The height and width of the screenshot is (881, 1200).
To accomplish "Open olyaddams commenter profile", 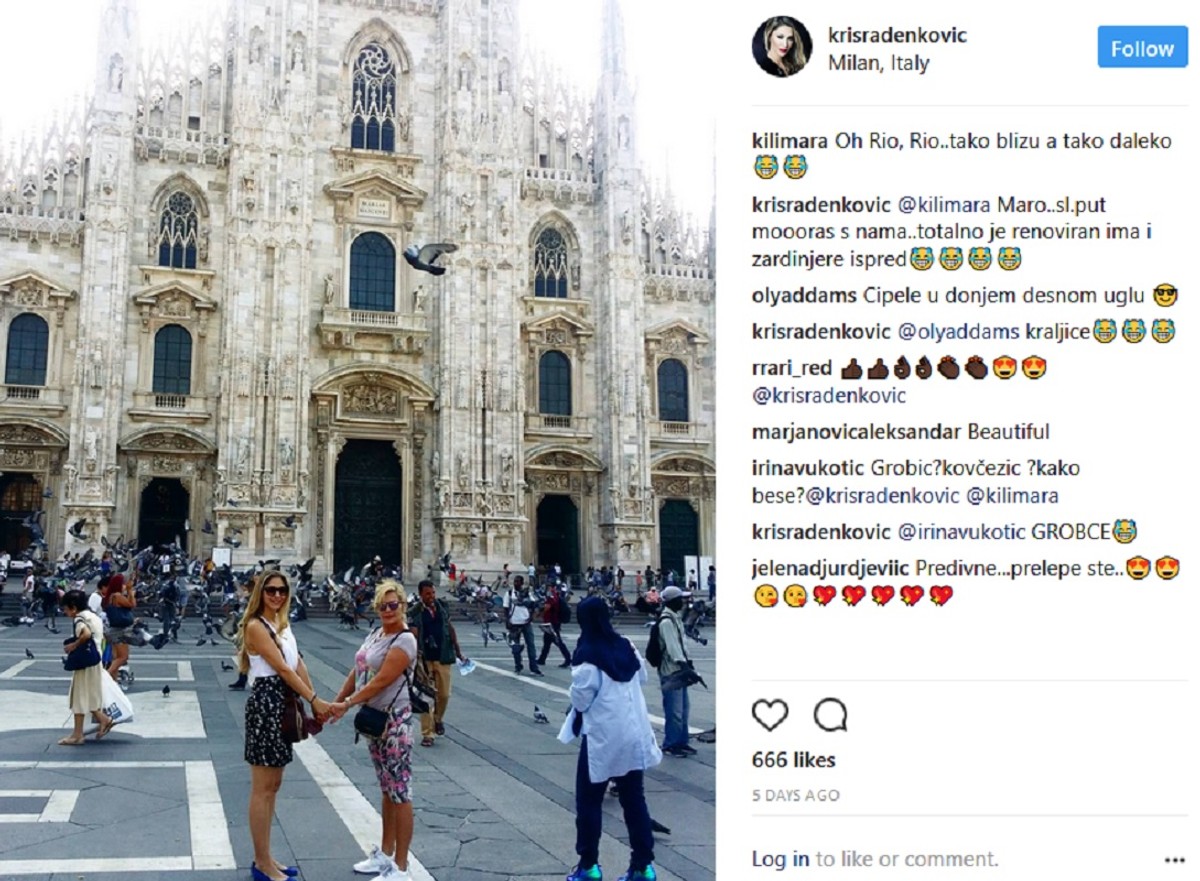I will (x=804, y=295).
